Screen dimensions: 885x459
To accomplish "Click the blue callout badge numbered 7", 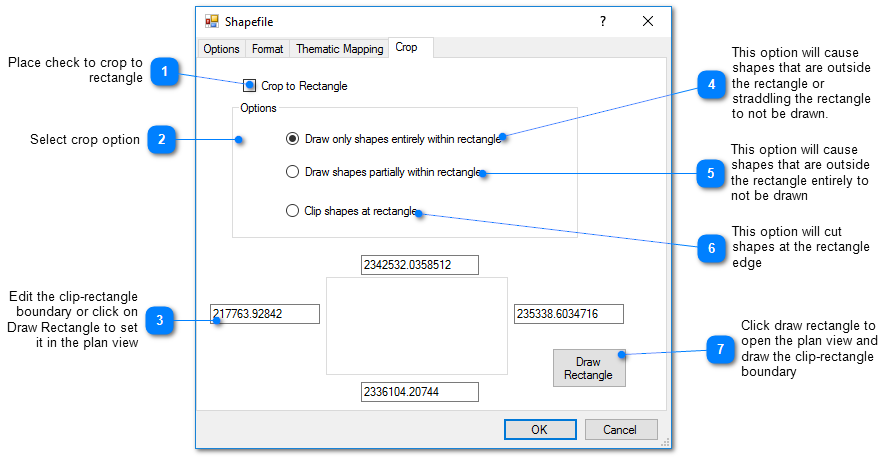I will coord(720,349).
